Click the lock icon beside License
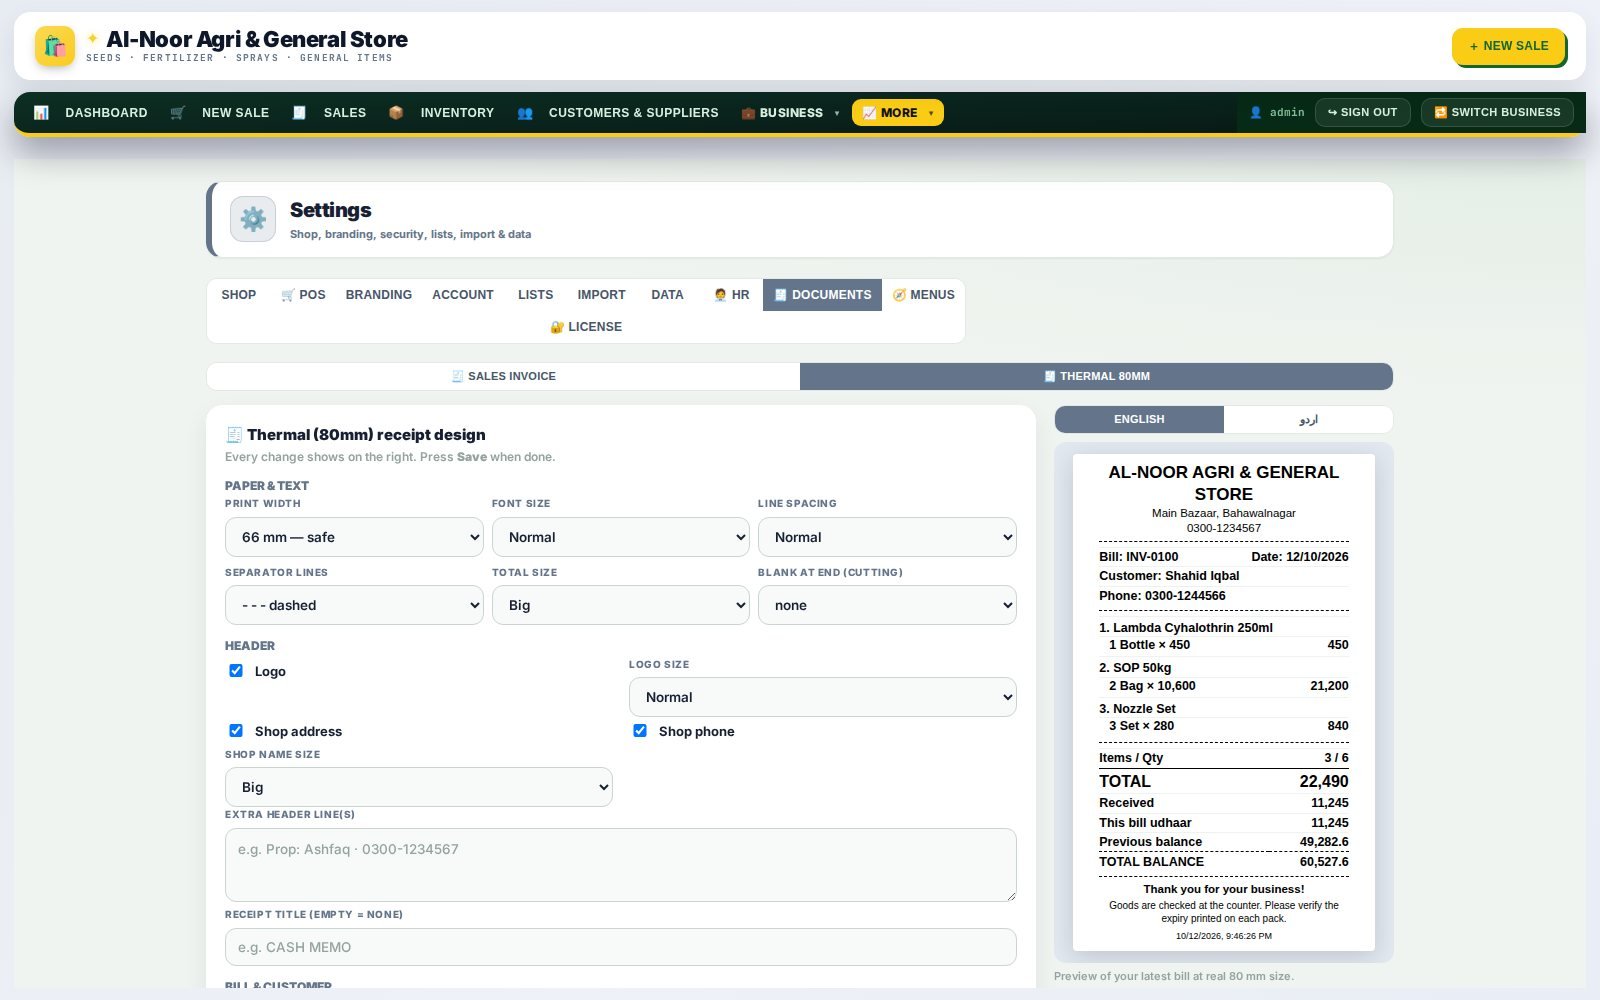Image resolution: width=1600 pixels, height=1000 pixels. click(557, 327)
